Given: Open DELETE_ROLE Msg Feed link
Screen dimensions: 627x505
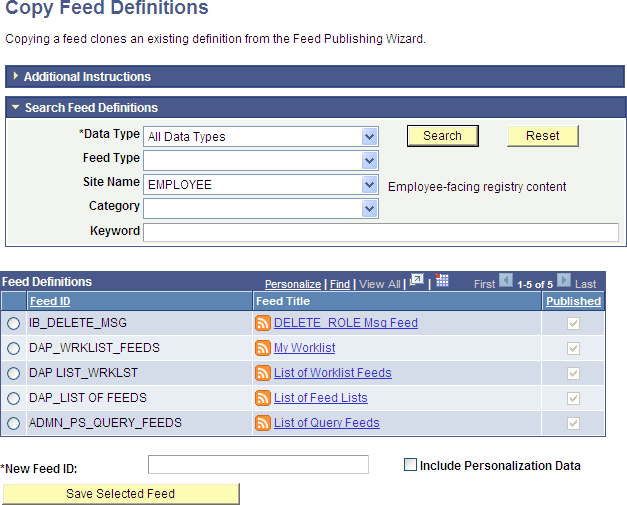Looking at the screenshot, I should (x=346, y=323).
